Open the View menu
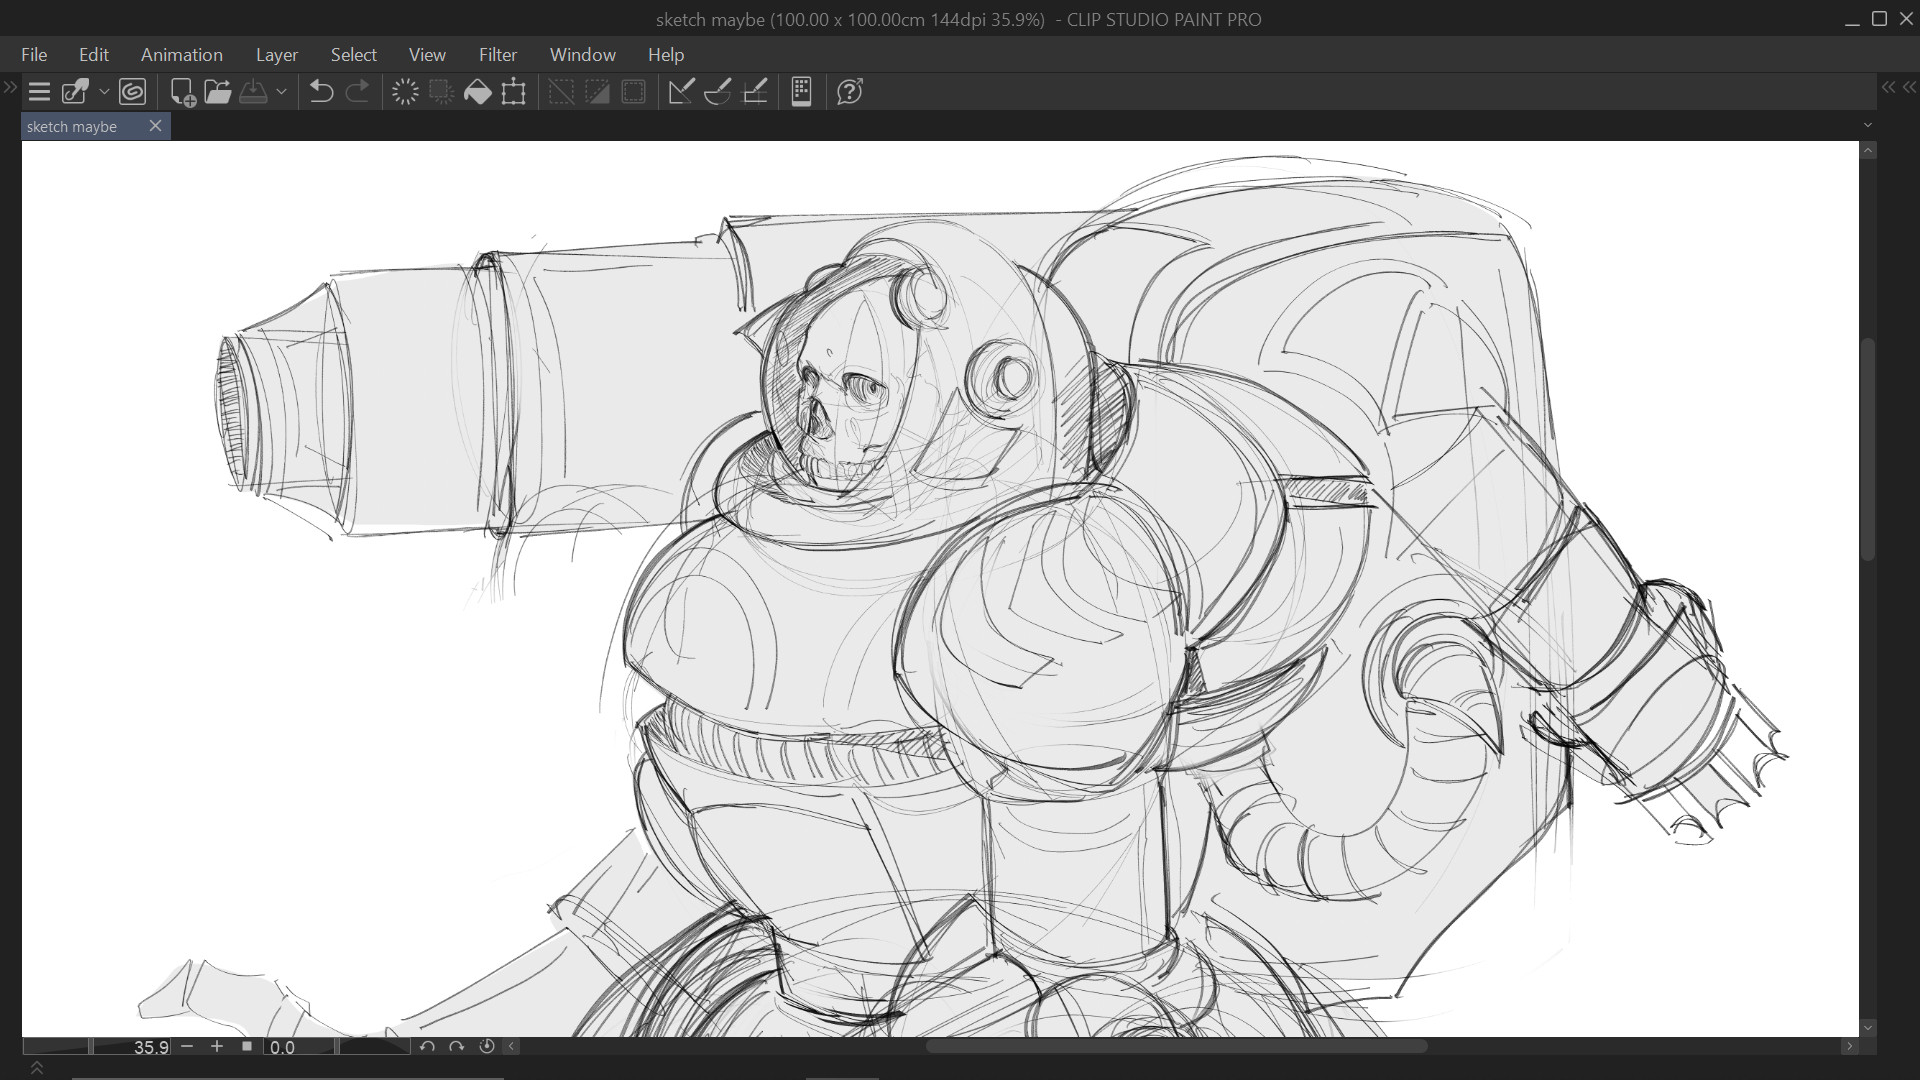Screen dimensions: 1920x1080 [427, 55]
